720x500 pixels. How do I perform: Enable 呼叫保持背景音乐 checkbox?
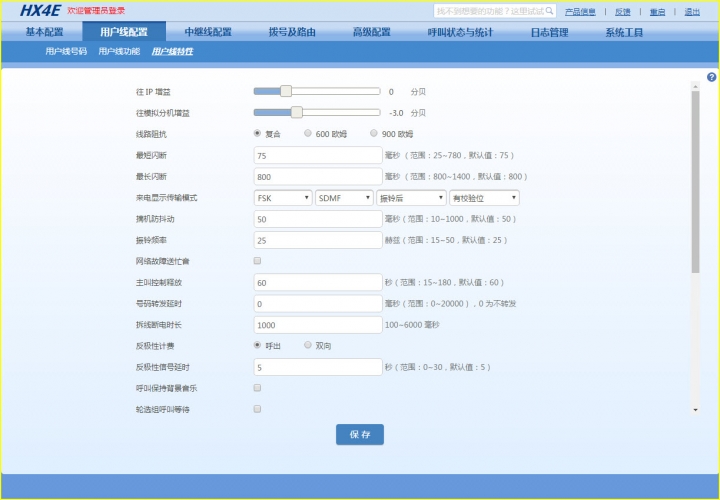(257, 388)
